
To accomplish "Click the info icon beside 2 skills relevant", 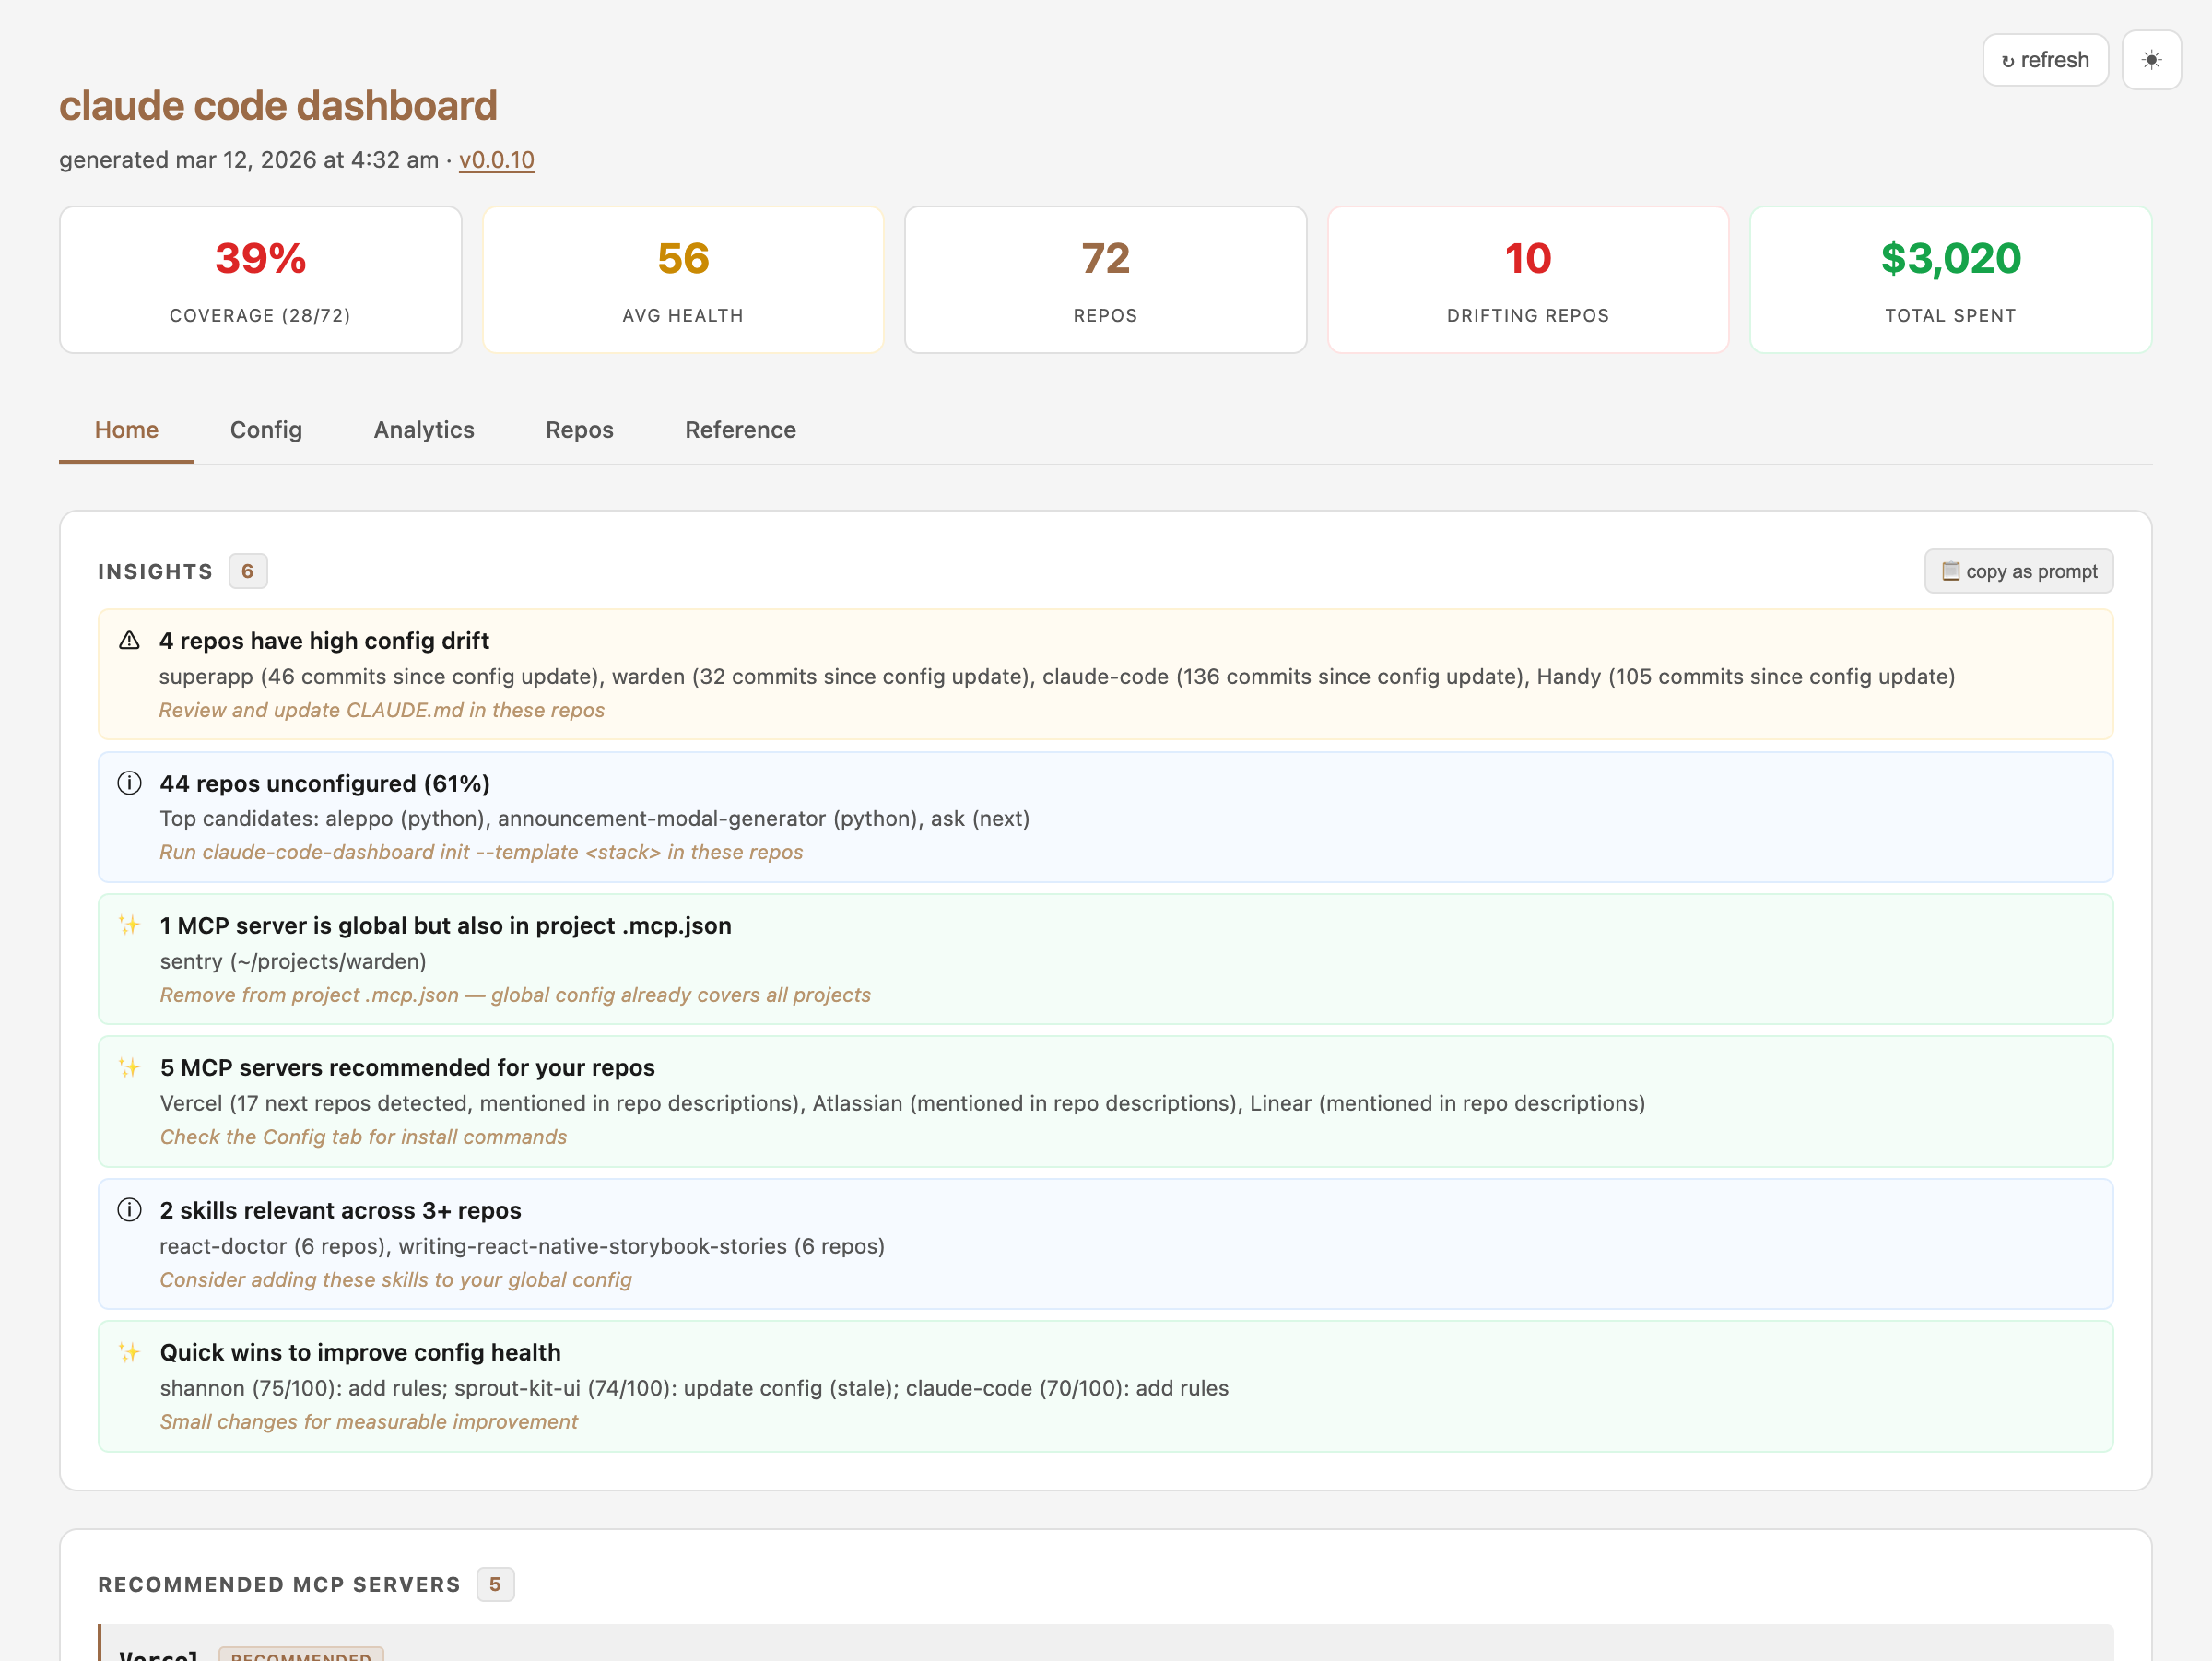I will pos(129,1210).
